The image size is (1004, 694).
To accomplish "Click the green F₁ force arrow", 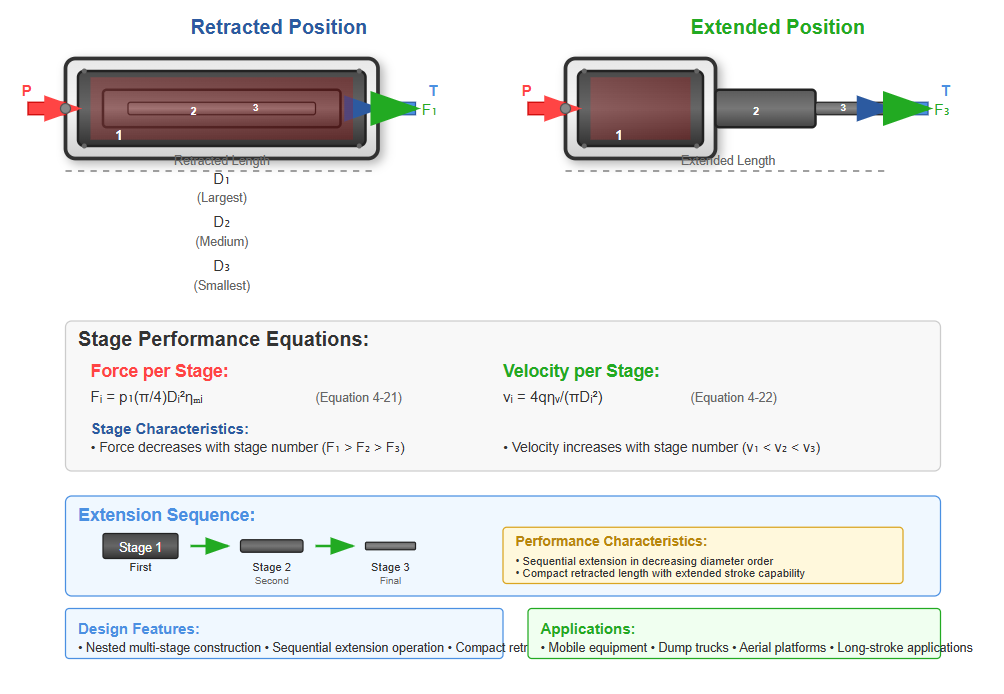I will (x=392, y=108).
